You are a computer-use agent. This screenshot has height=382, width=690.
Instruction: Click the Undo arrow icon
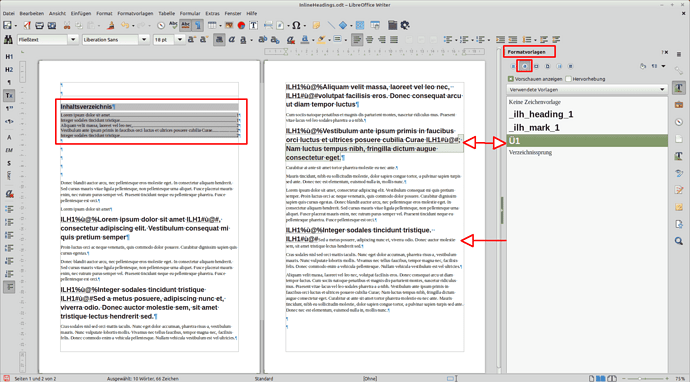(x=125, y=26)
